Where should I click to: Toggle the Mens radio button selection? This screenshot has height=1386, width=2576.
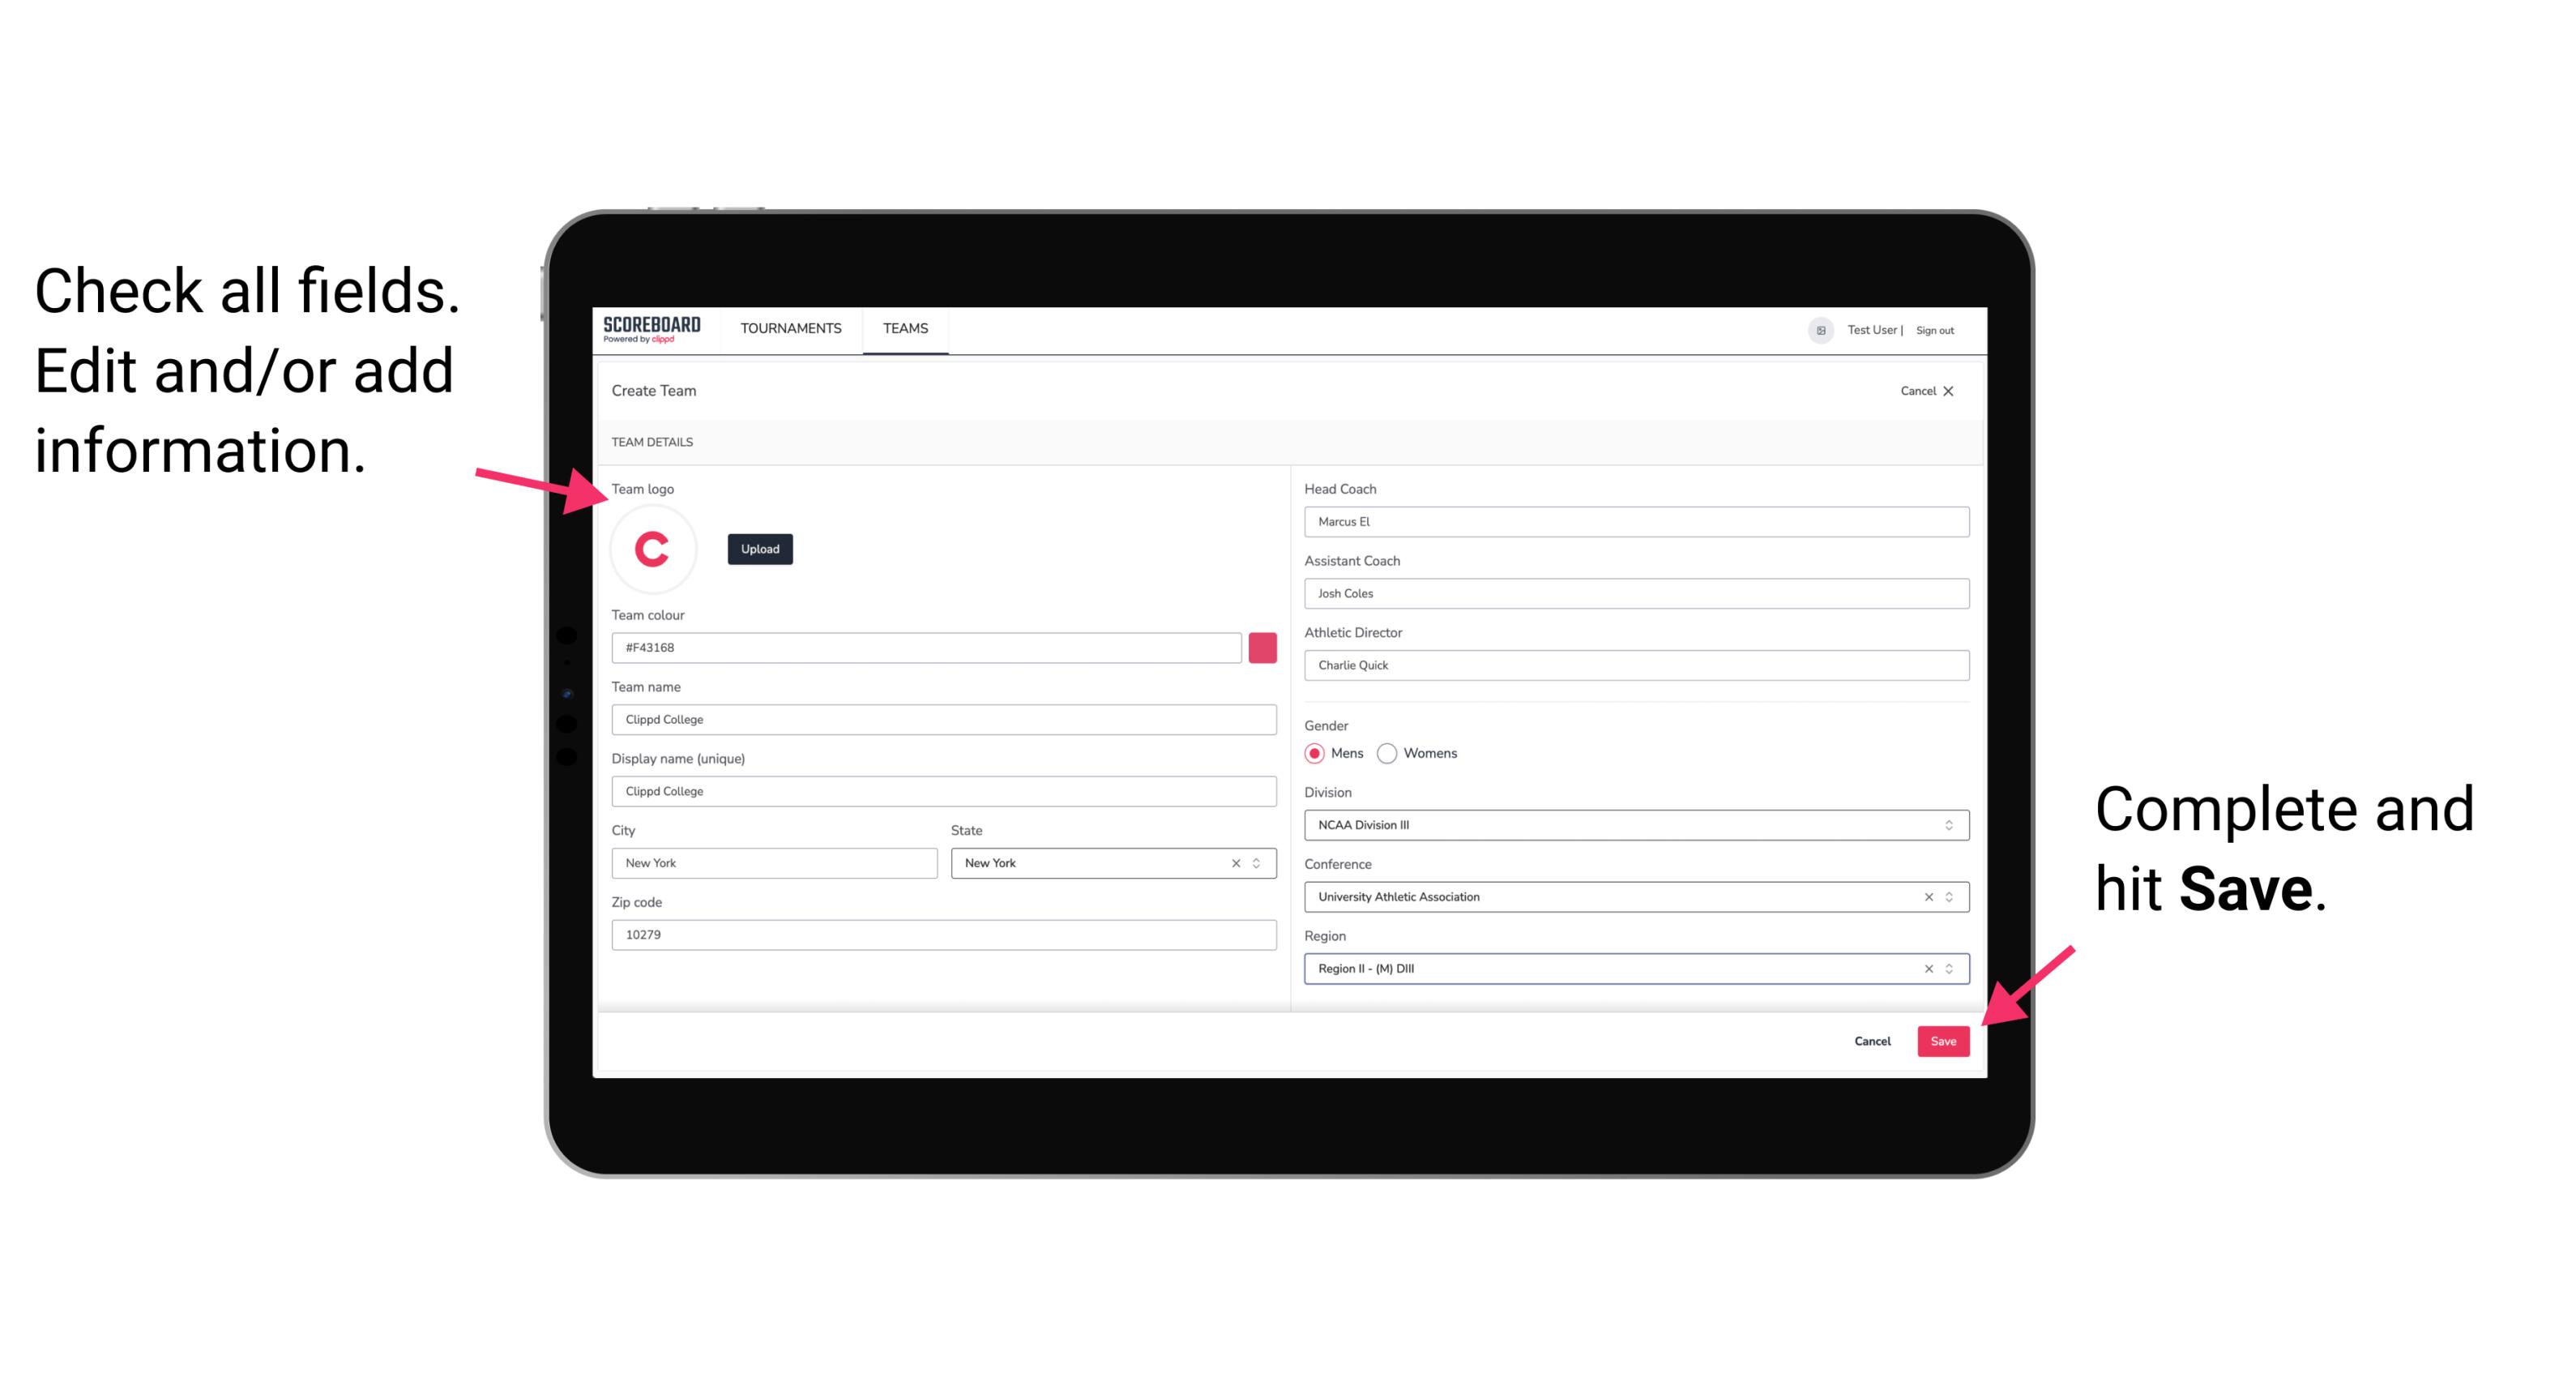pyautogui.click(x=1314, y=753)
